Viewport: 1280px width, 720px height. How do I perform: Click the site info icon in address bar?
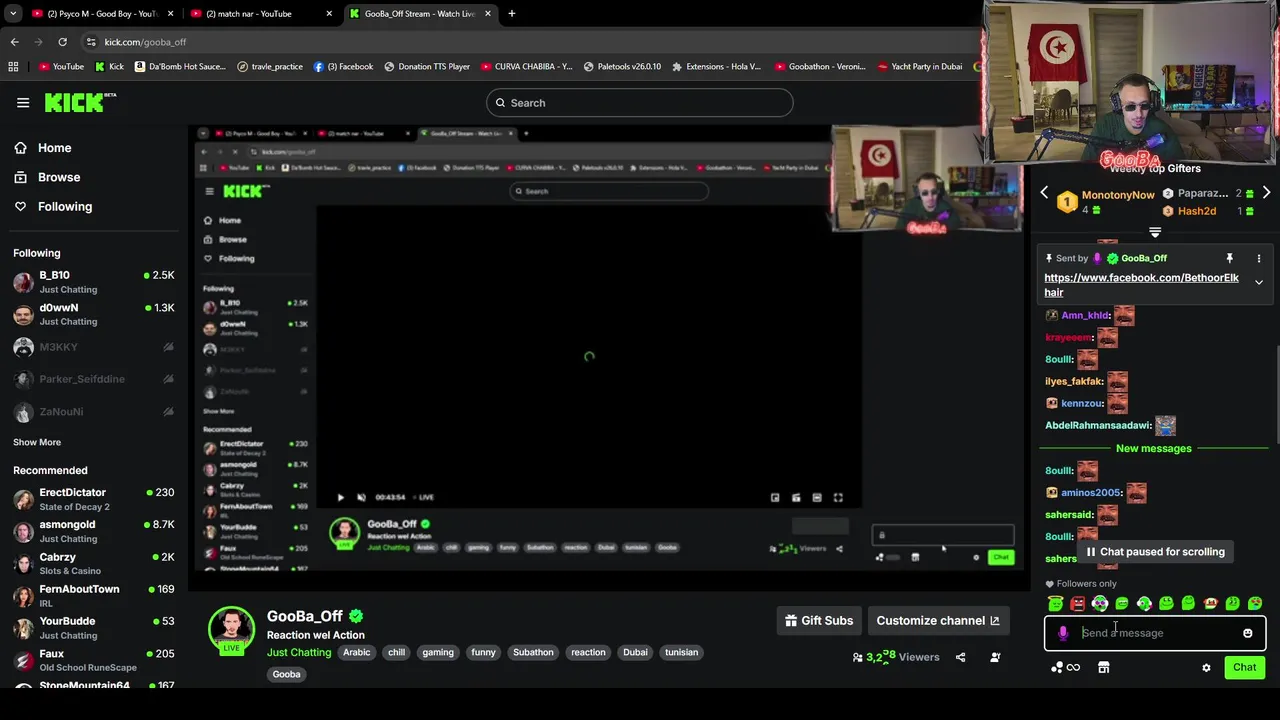click(90, 42)
